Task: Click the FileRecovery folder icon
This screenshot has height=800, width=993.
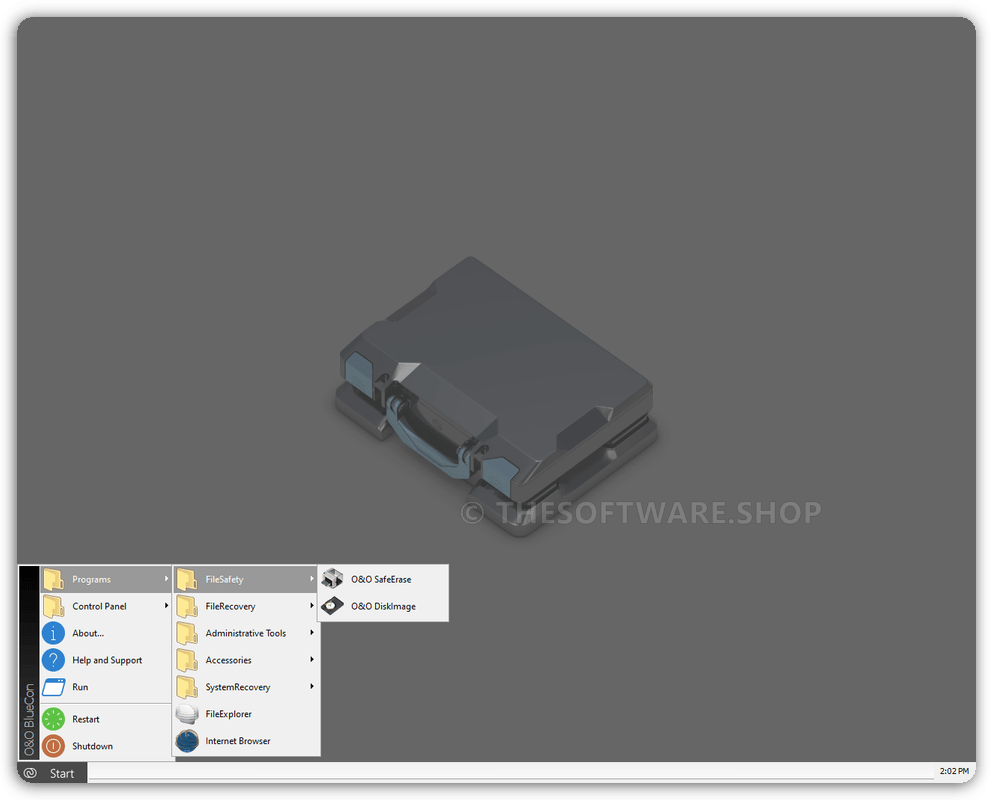Action: pos(187,606)
